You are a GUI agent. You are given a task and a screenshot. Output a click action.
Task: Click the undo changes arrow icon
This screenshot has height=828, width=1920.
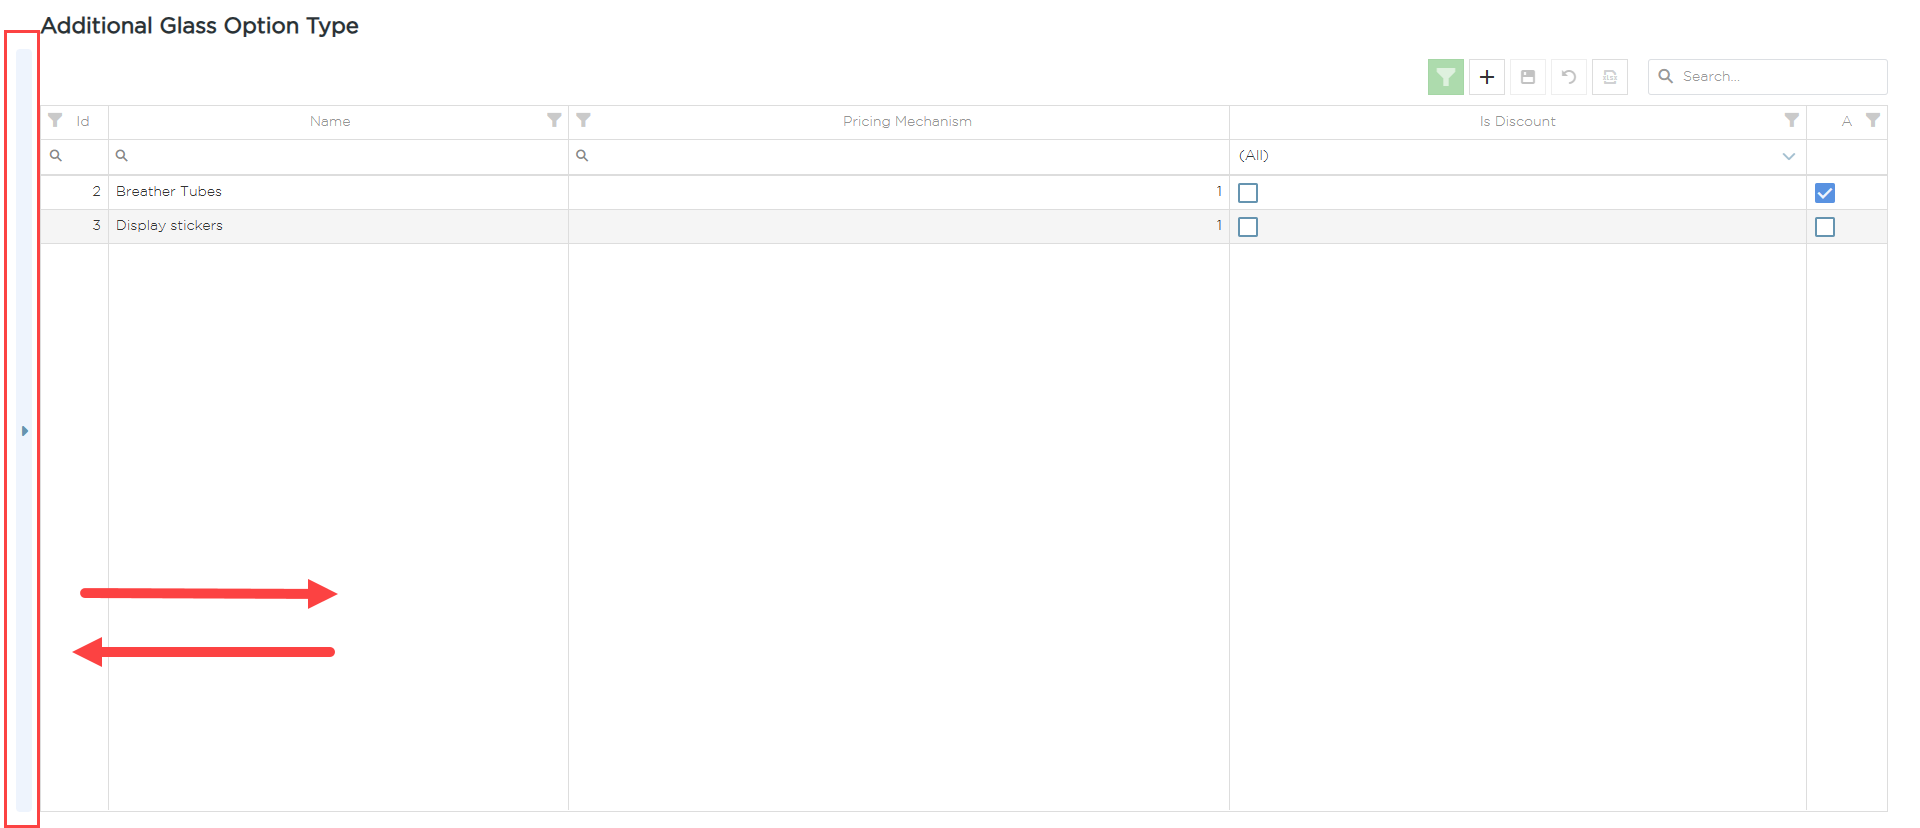[1569, 77]
